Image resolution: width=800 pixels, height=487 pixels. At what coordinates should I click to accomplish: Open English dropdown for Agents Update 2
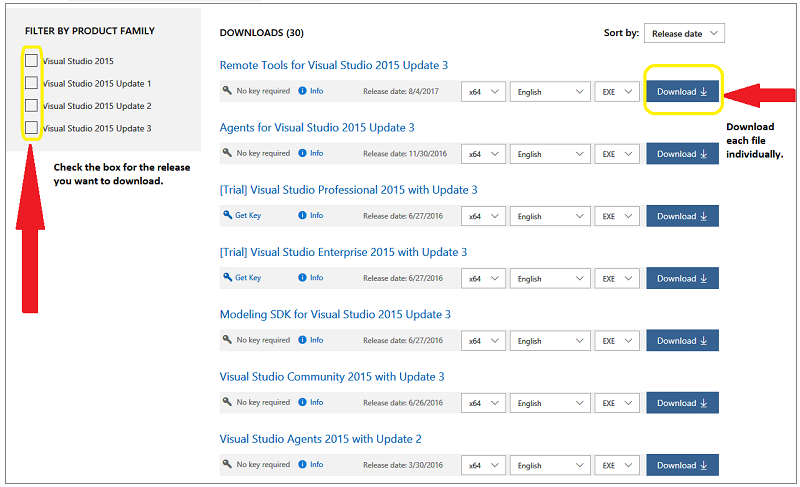(x=550, y=465)
